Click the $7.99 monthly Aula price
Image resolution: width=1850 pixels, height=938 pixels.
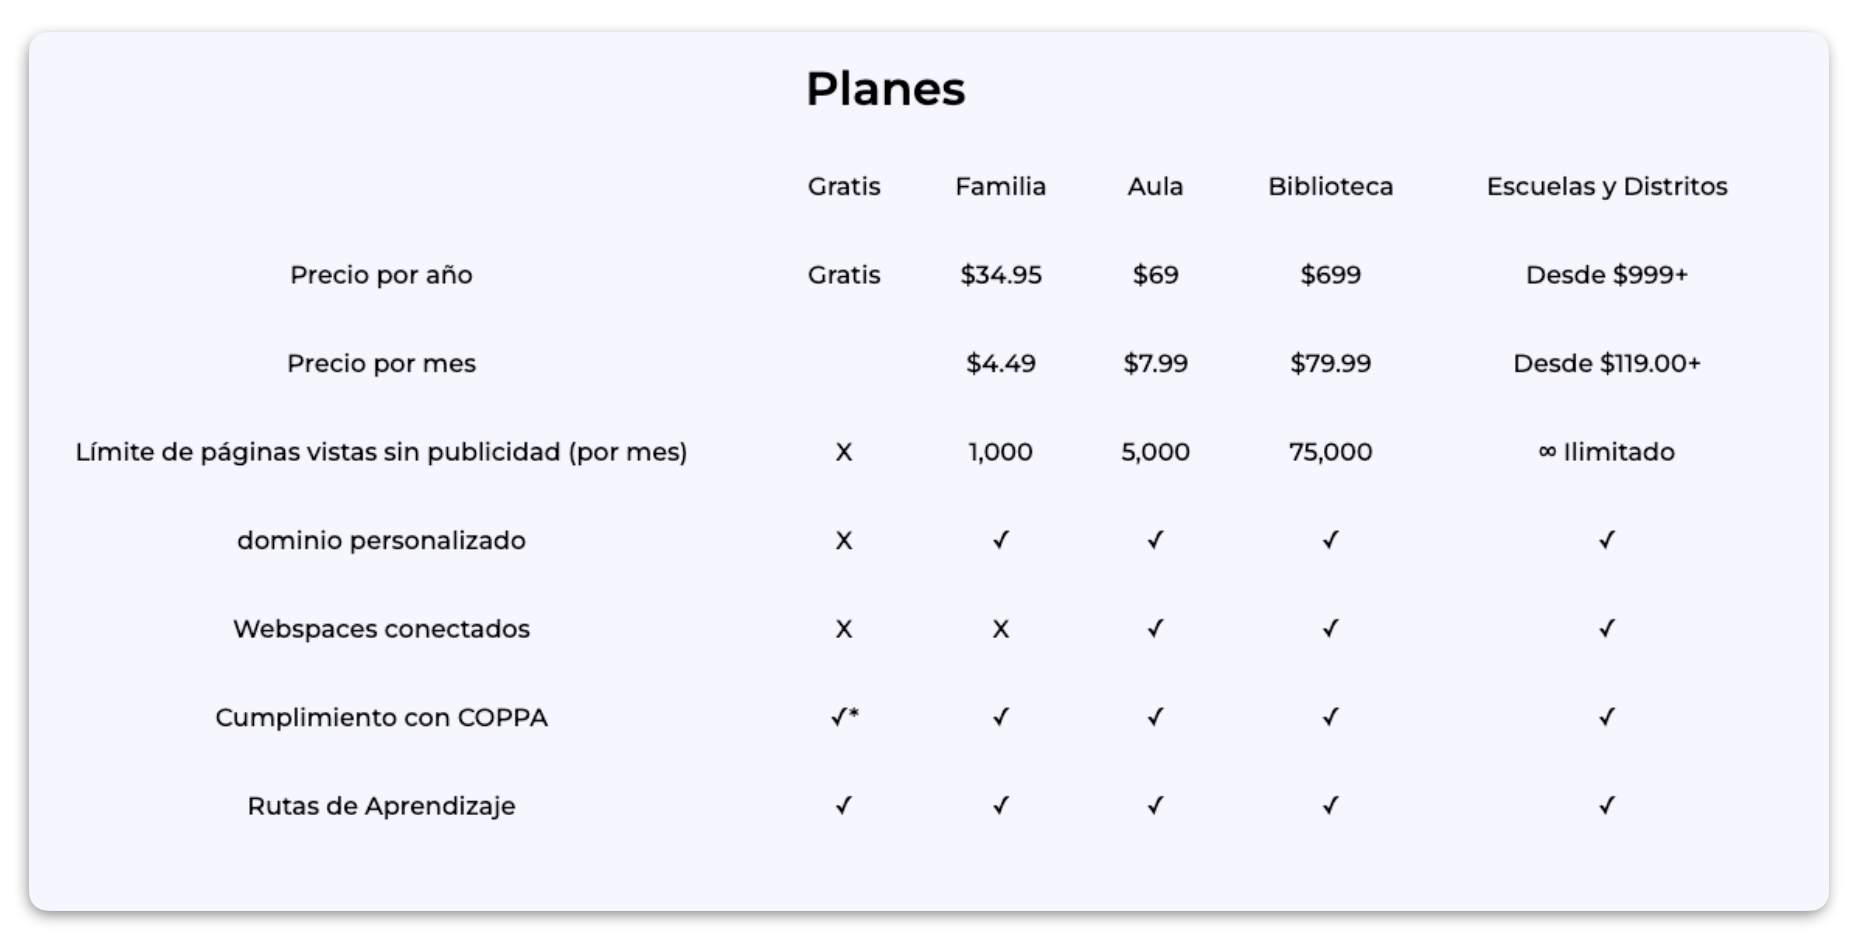click(1155, 363)
